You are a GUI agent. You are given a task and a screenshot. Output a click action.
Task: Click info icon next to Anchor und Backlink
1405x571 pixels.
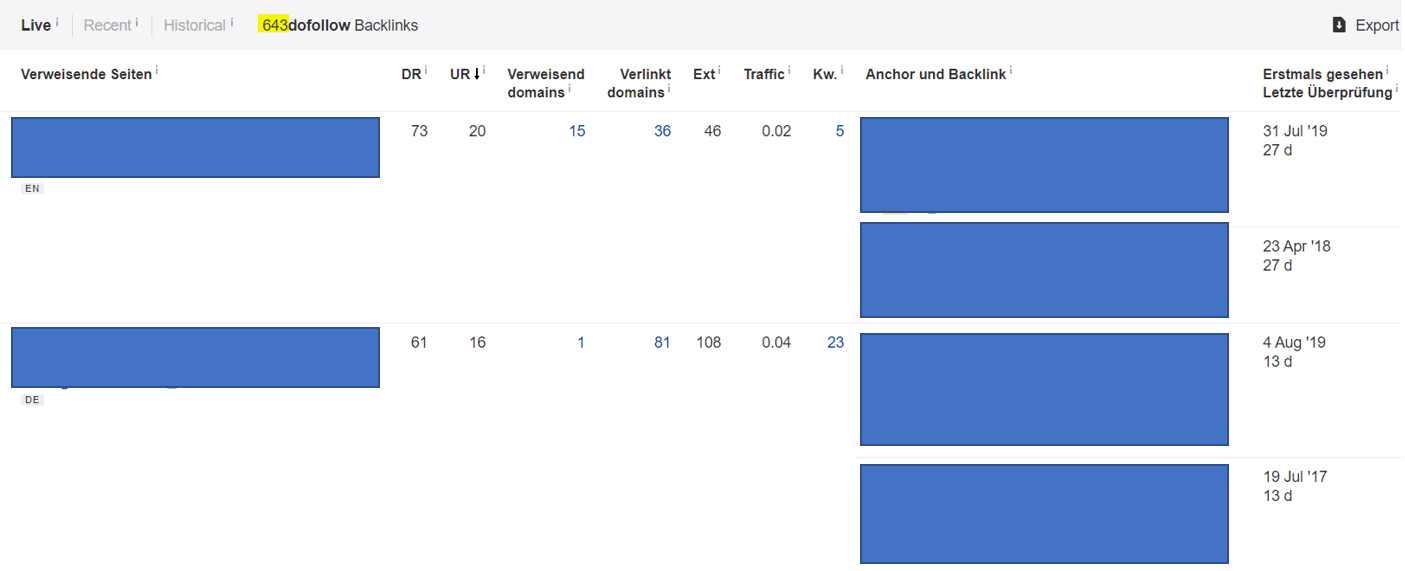point(1012,71)
